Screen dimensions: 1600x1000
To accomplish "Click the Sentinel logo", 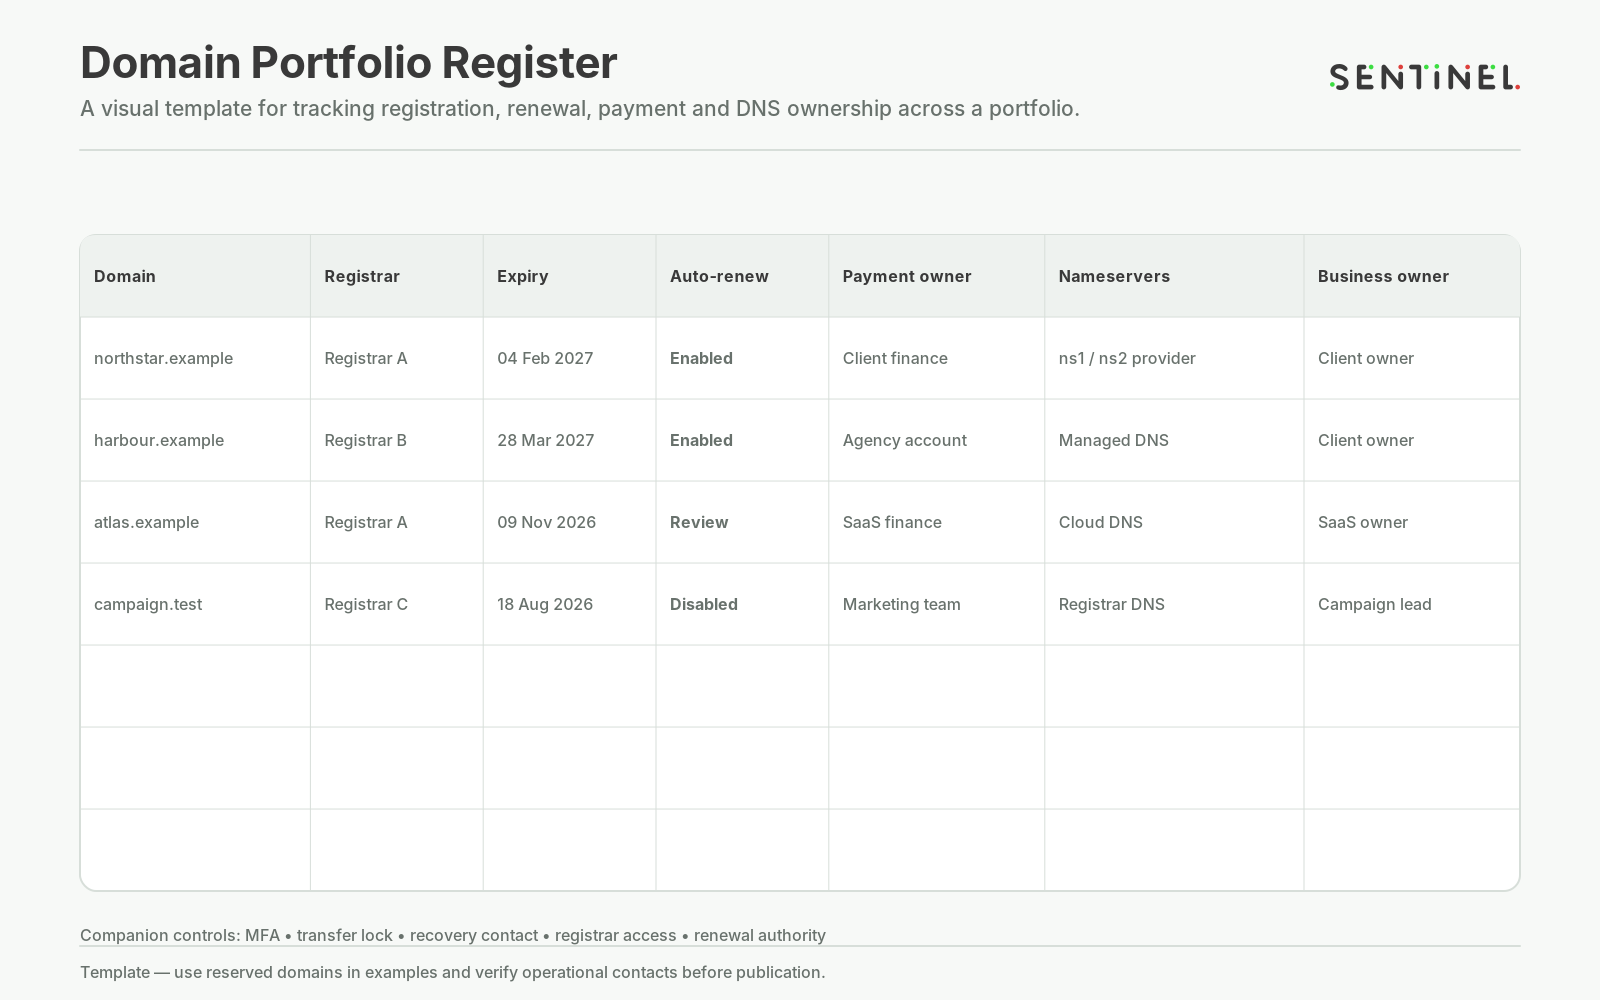I will click(1424, 77).
